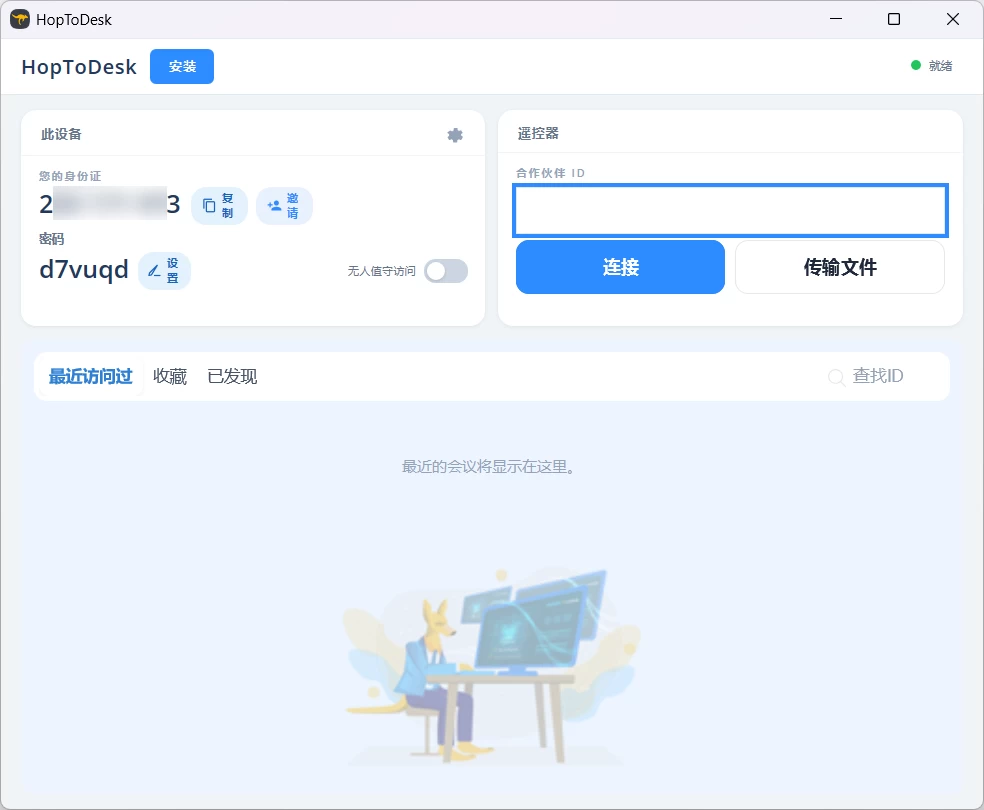
Task: Click the 就绪 status text
Action: click(940, 66)
